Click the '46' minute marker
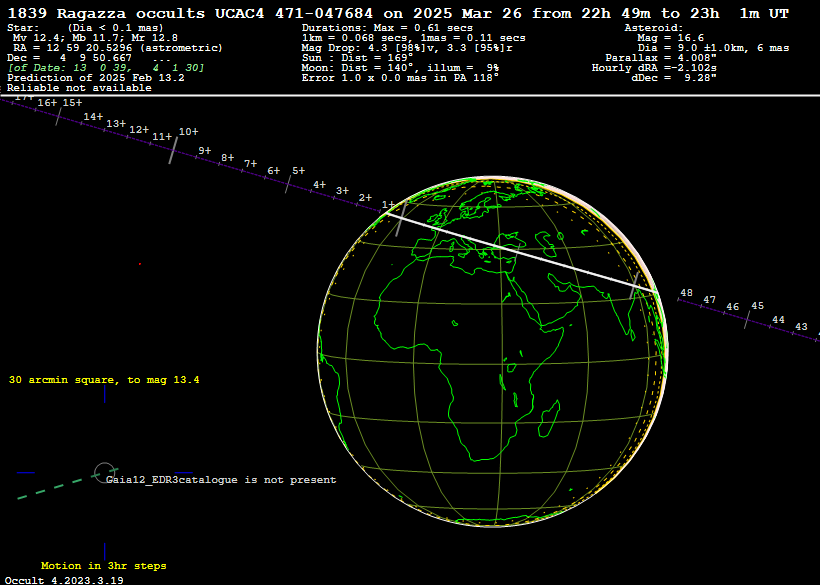820x585 pixels. (x=733, y=307)
